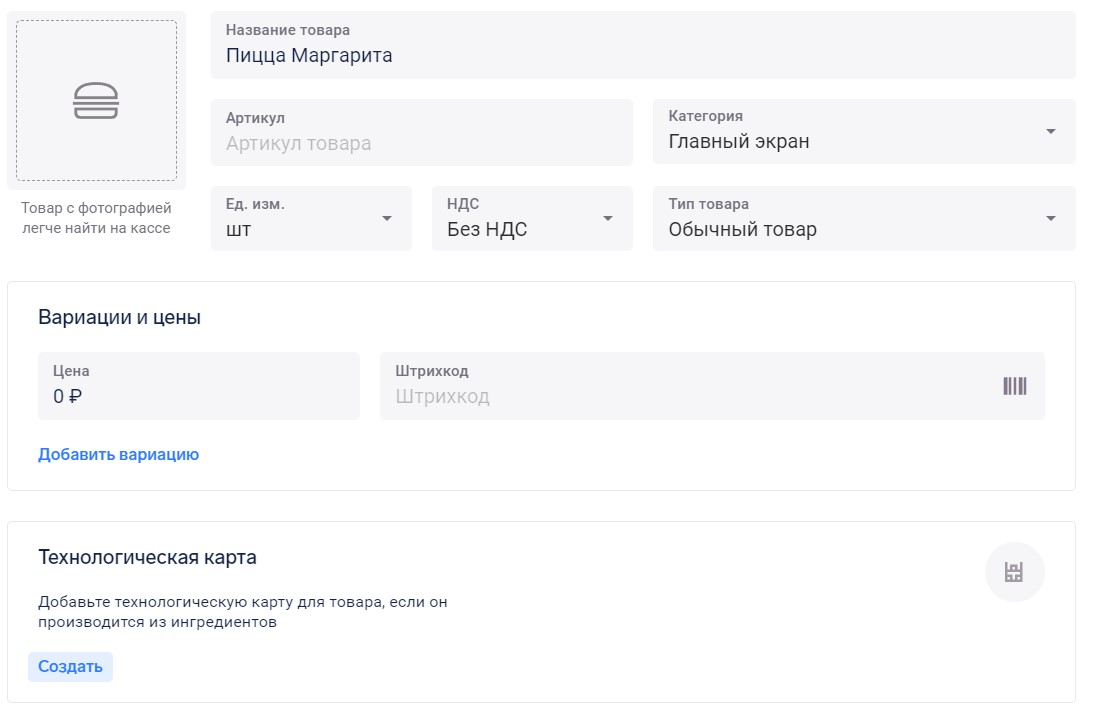Open the Категория dropdown
This screenshot has height=723, width=1099.
864,132
